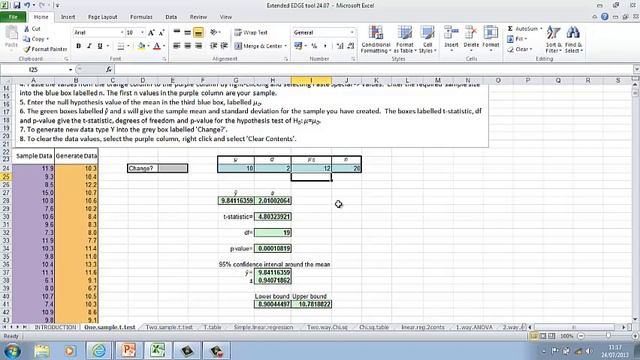The width and height of the screenshot is (640, 360).
Task: Open the INTRODUCTION sheet tab
Action: click(55, 327)
